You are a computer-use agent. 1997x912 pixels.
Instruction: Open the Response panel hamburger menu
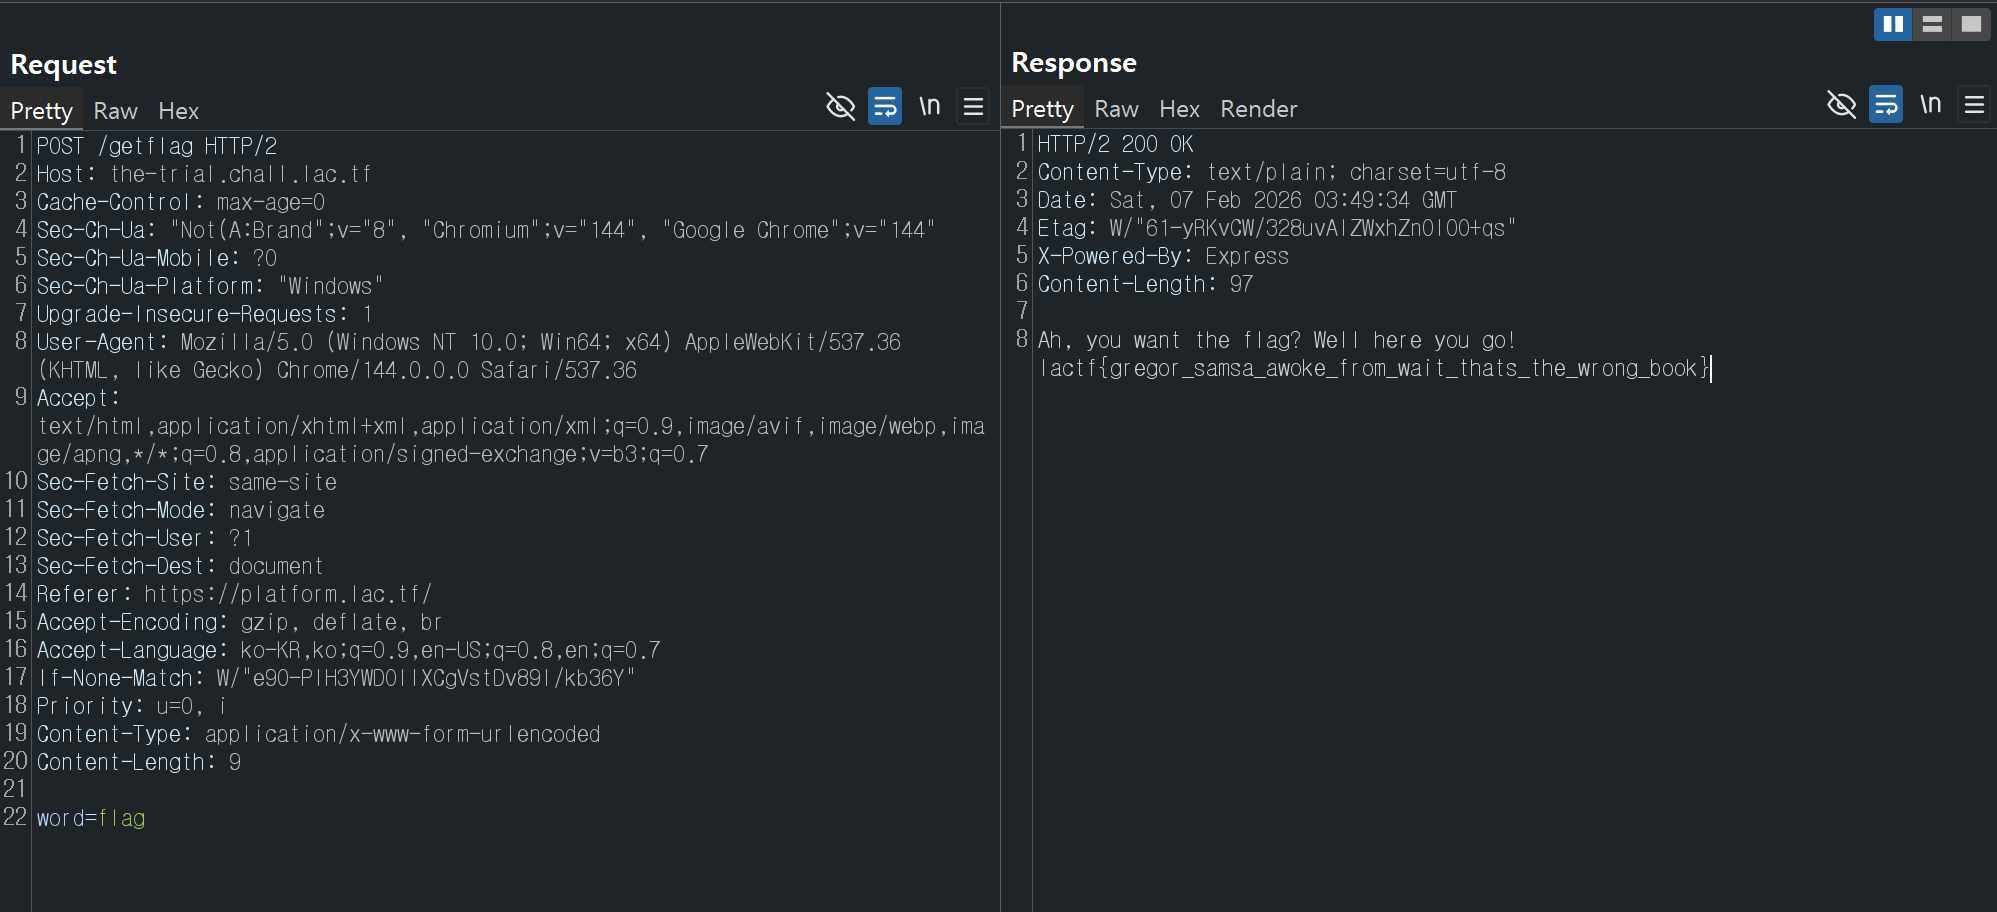(1974, 104)
